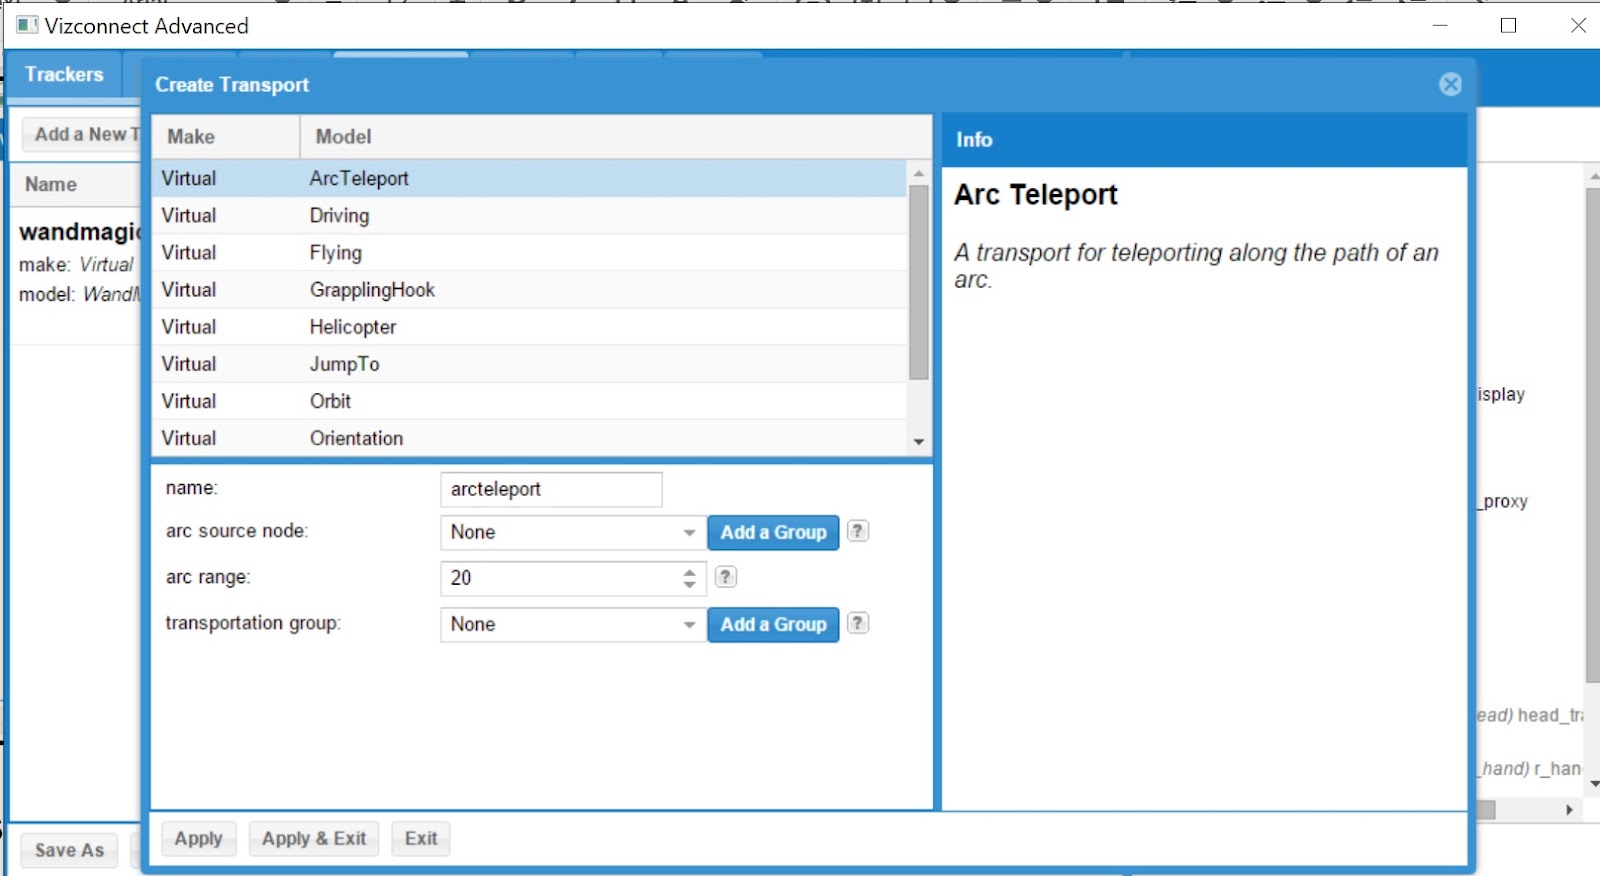Open help for arc range
This screenshot has height=876, width=1600.
click(x=726, y=577)
